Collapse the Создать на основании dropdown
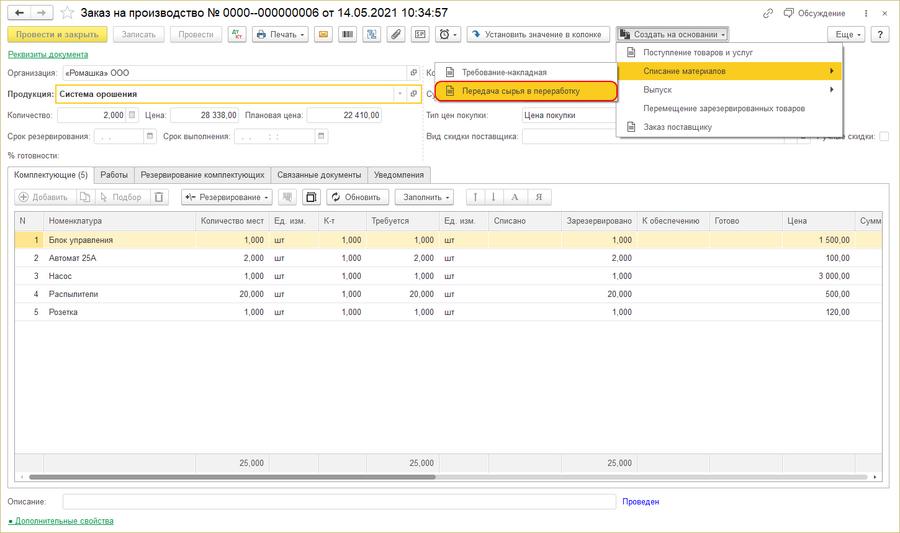Screen dimensions: 900x533 pos(673,34)
